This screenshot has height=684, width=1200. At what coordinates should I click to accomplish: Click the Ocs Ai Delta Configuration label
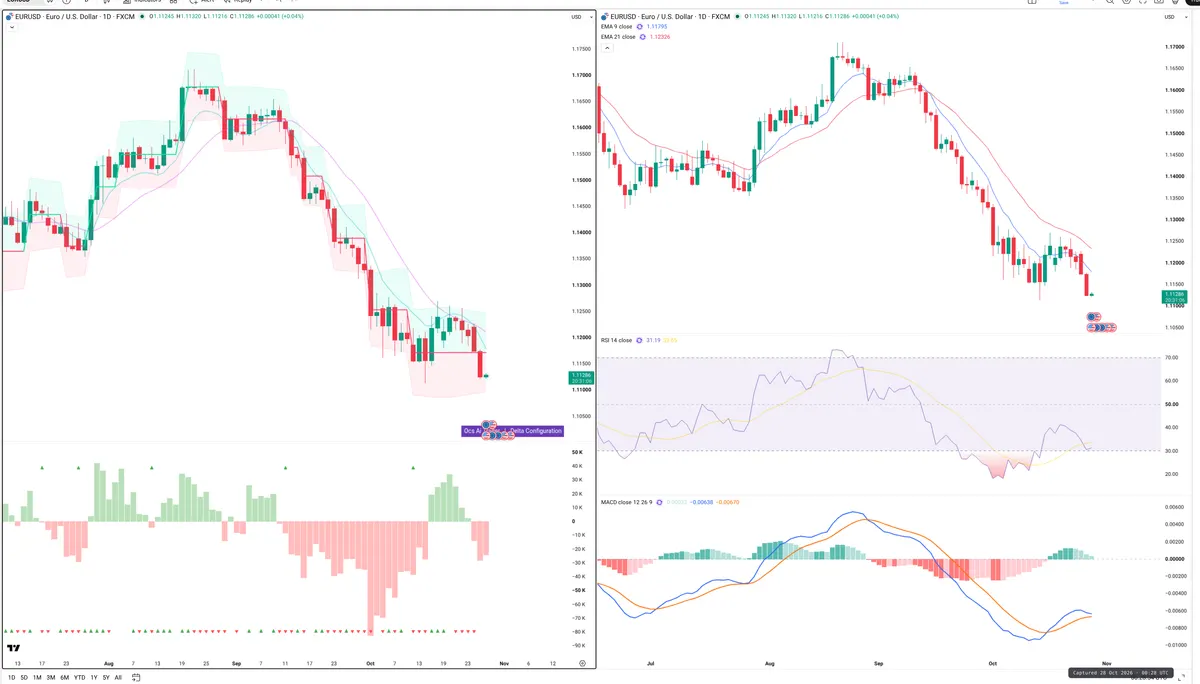[513, 431]
